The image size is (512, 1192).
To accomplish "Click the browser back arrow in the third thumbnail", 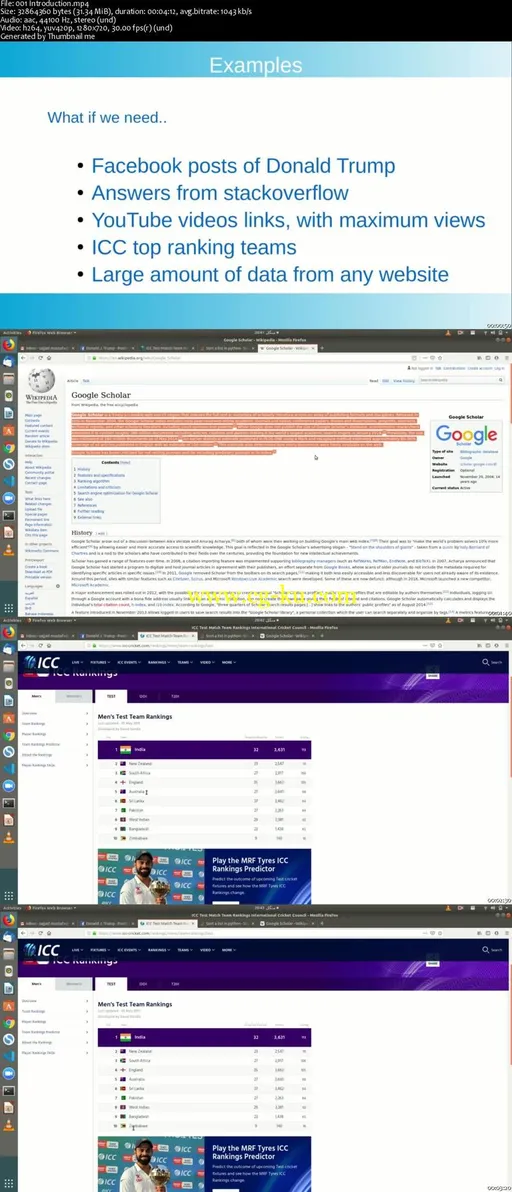I will [x=24, y=645].
